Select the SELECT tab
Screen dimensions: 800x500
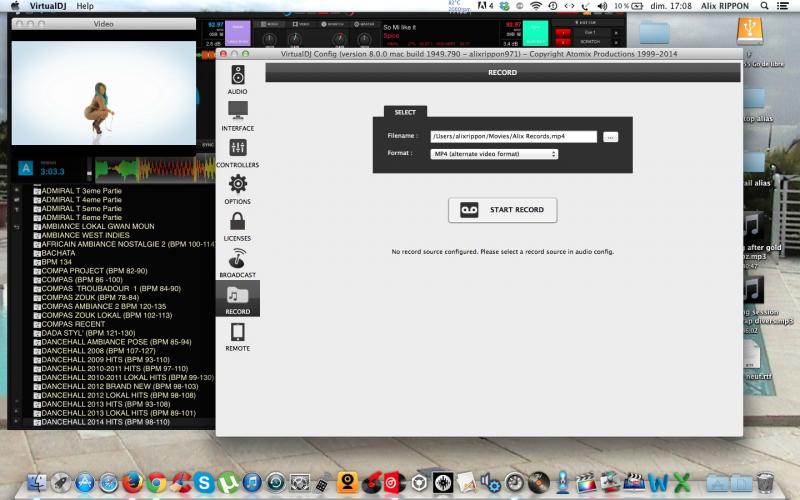[405, 112]
